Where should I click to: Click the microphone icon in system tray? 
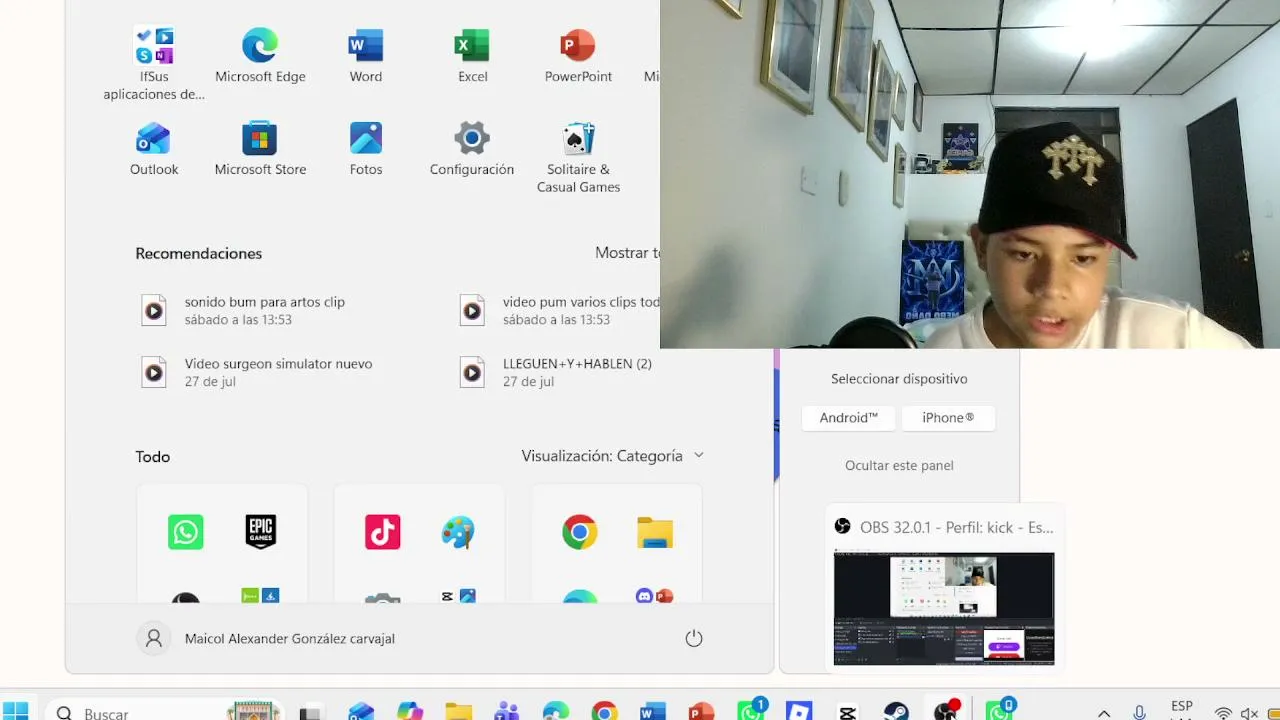[1139, 713]
